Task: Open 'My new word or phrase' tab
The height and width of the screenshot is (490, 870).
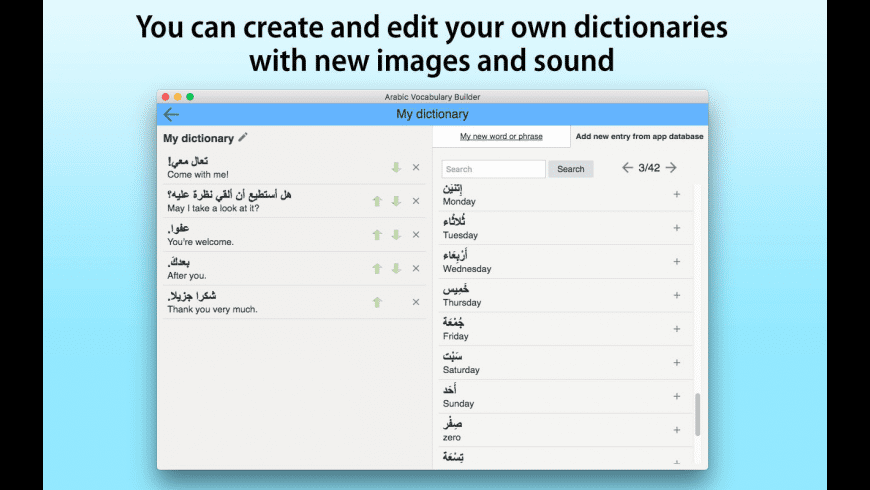Action: pos(501,137)
